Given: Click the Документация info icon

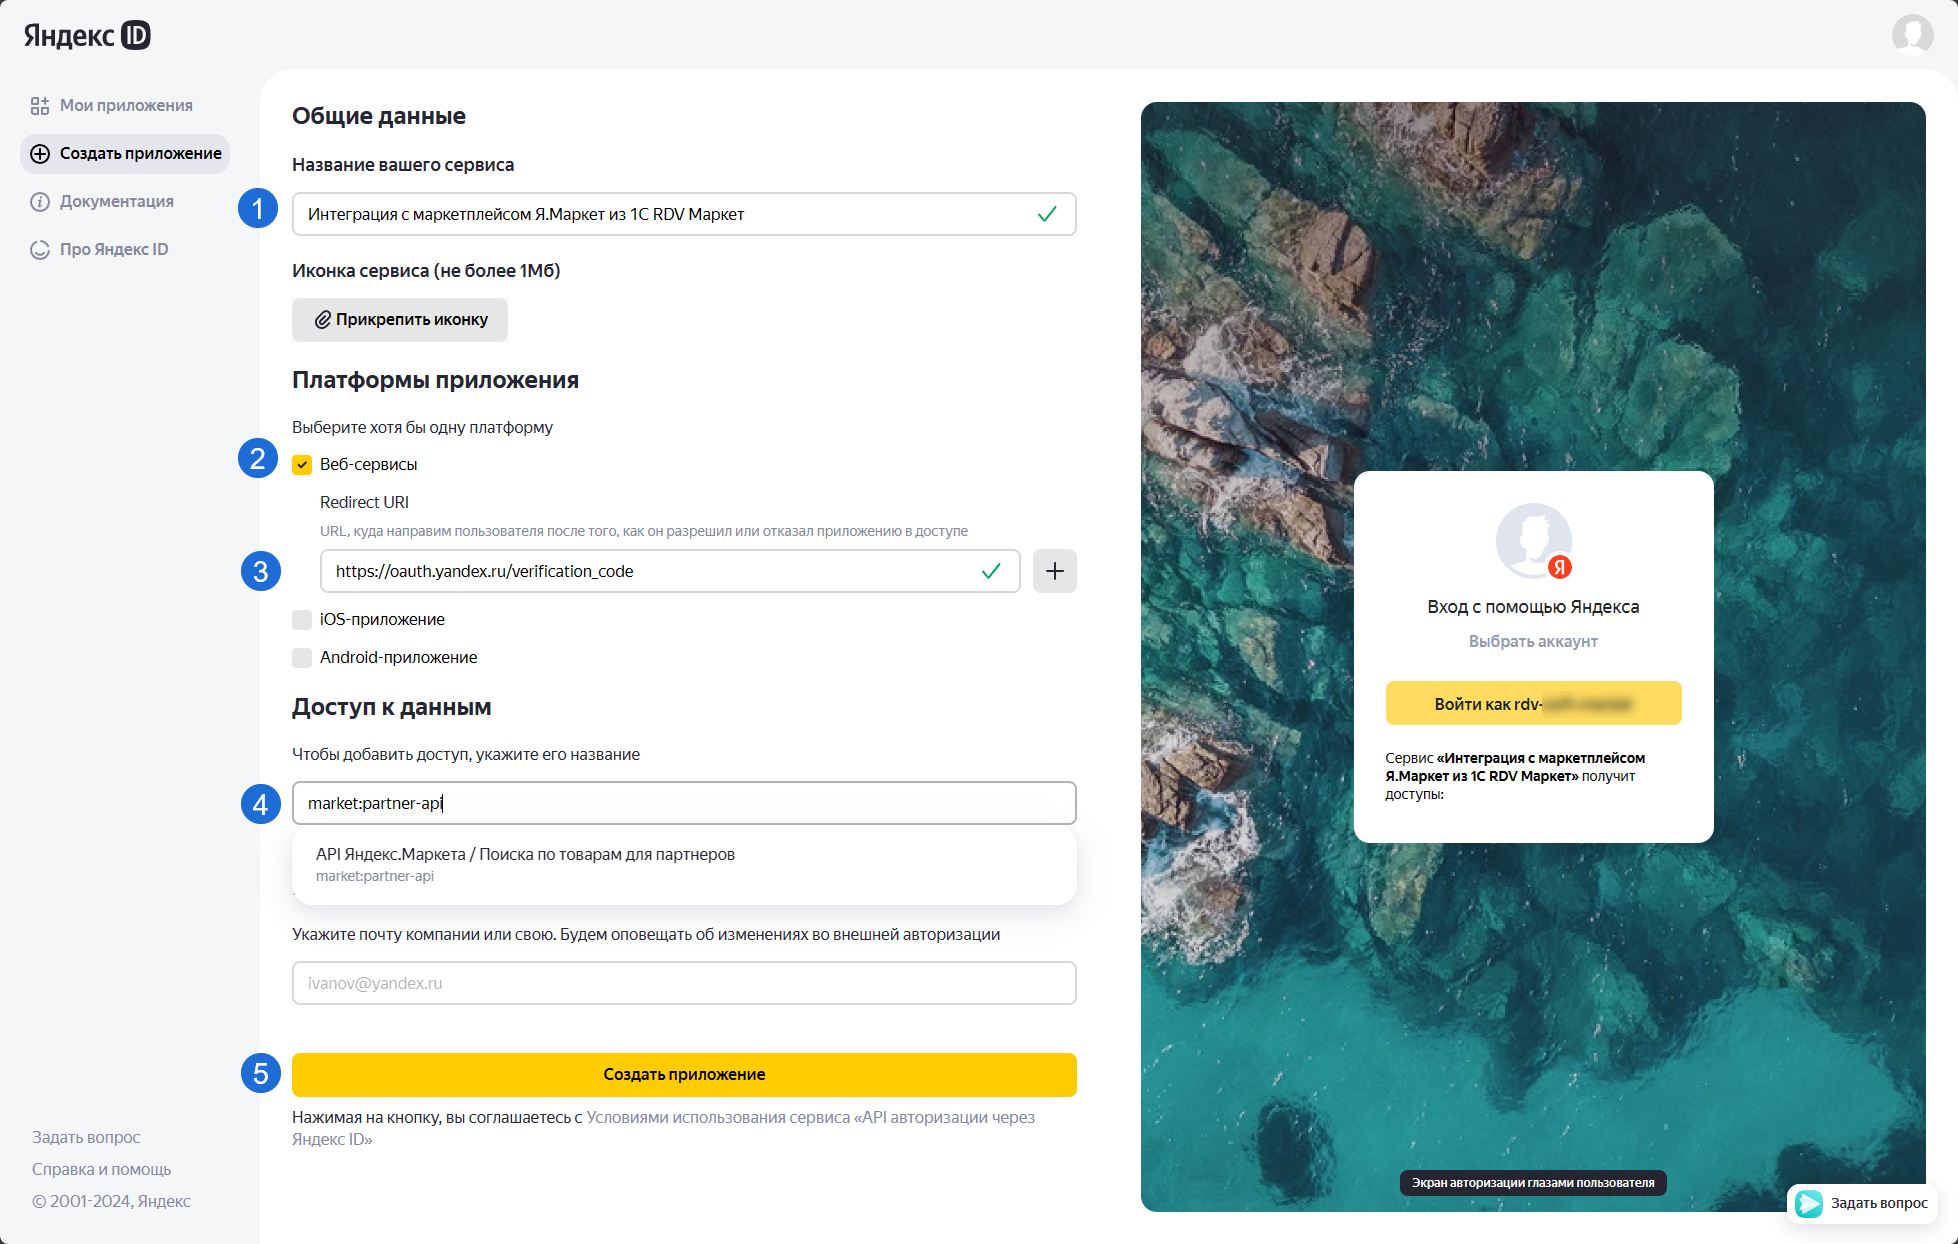Looking at the screenshot, I should click(40, 202).
